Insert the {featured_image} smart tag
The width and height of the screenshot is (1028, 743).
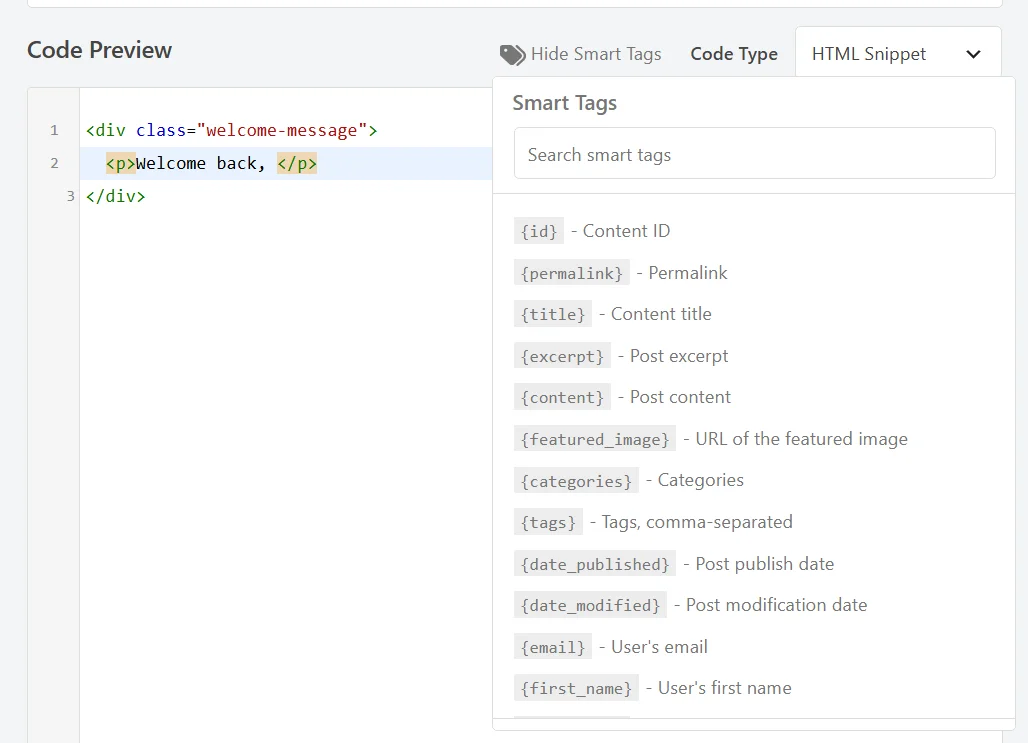(x=595, y=439)
